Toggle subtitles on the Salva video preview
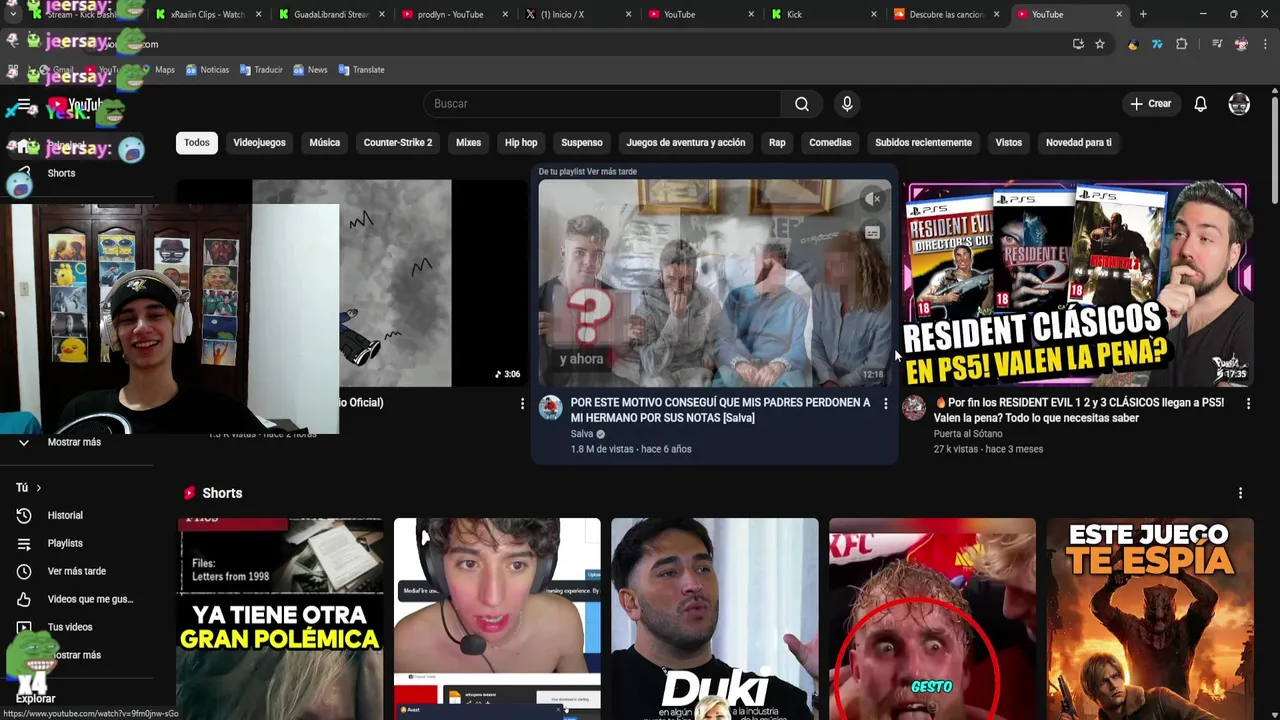 [872, 232]
